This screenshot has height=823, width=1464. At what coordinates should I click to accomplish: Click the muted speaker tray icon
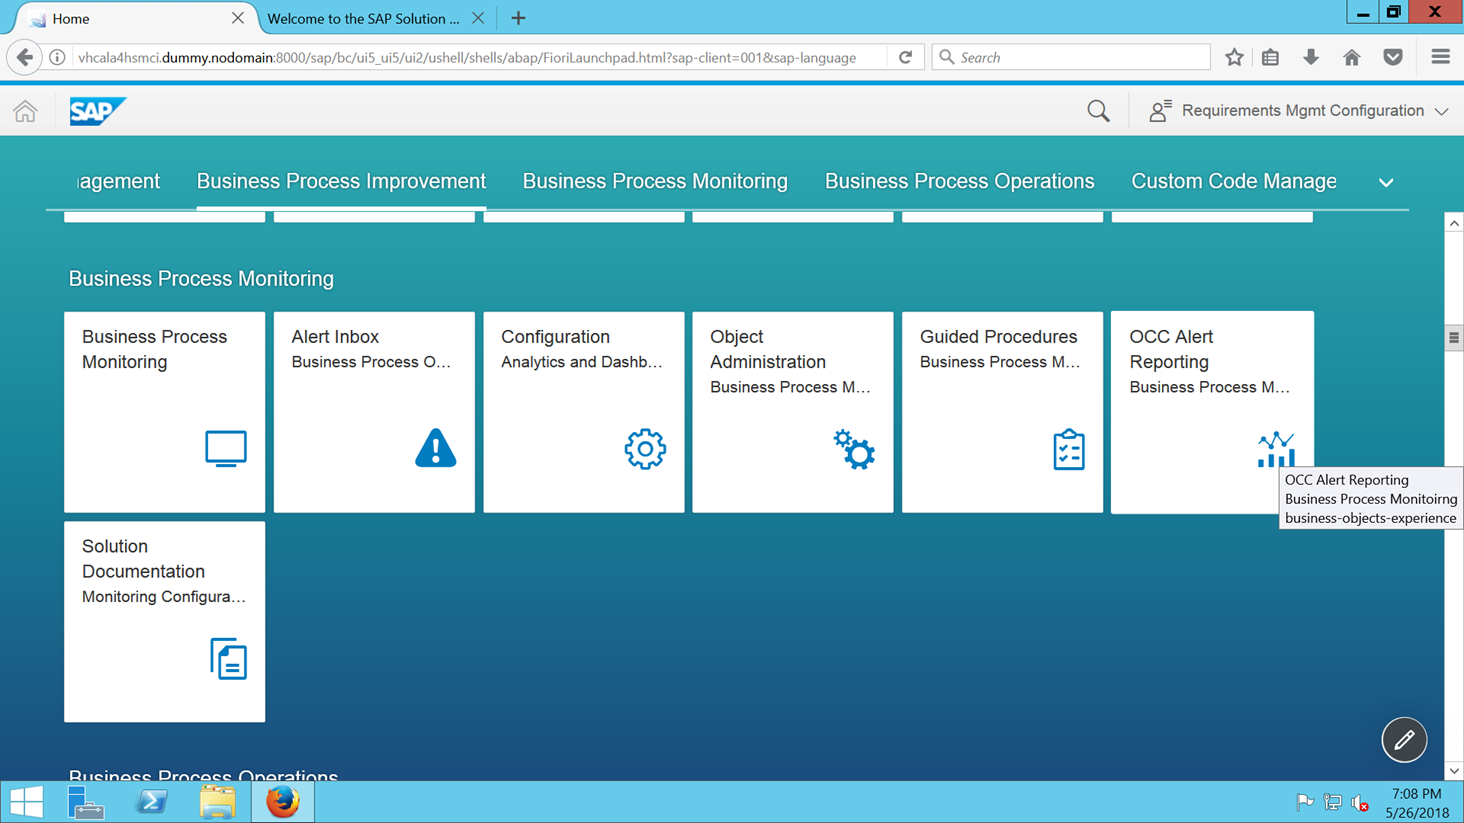click(1360, 802)
